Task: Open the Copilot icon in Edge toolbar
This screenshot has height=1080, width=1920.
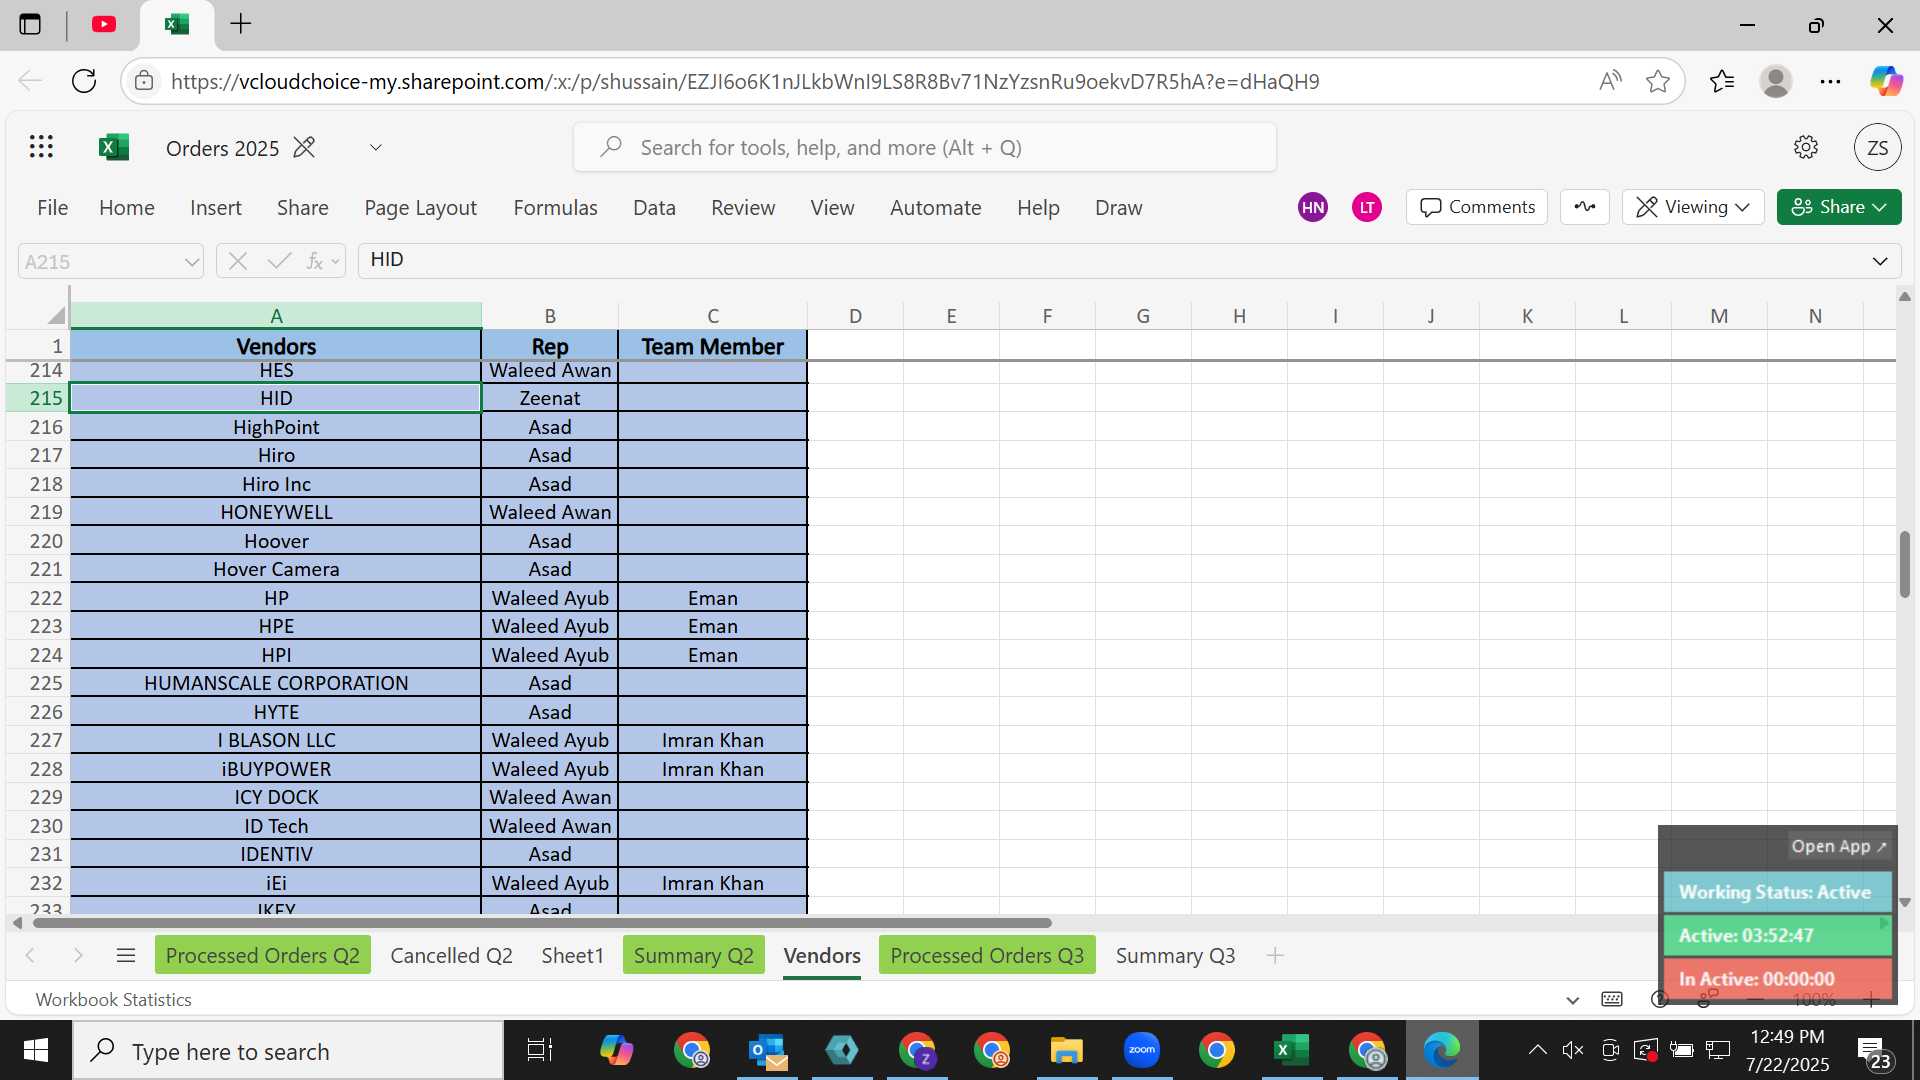Action: [1886, 81]
